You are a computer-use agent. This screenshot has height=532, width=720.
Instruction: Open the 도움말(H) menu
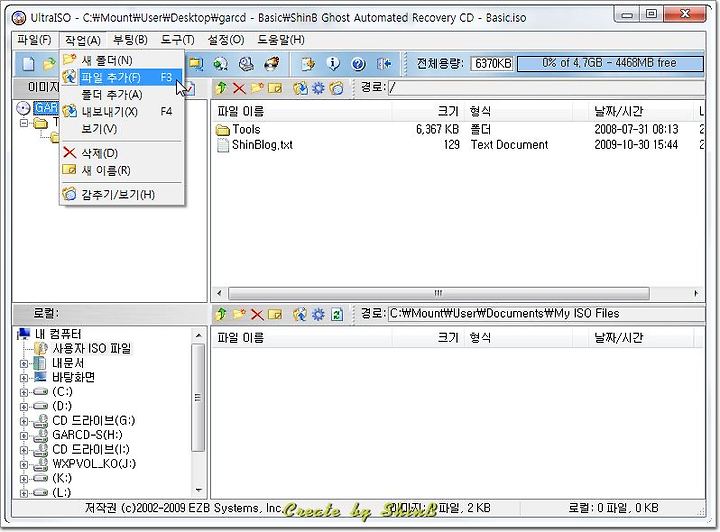[x=281, y=40]
